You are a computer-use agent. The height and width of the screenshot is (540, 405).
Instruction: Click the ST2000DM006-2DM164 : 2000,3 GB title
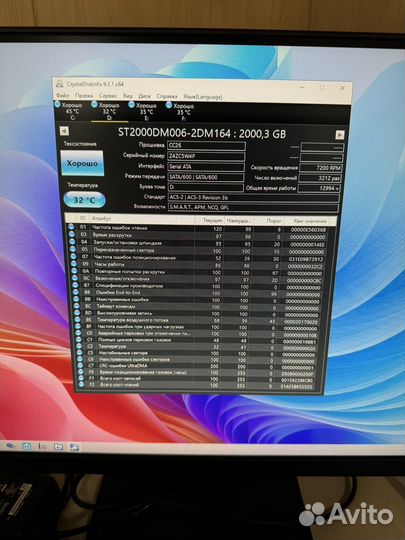pyautogui.click(x=202, y=133)
